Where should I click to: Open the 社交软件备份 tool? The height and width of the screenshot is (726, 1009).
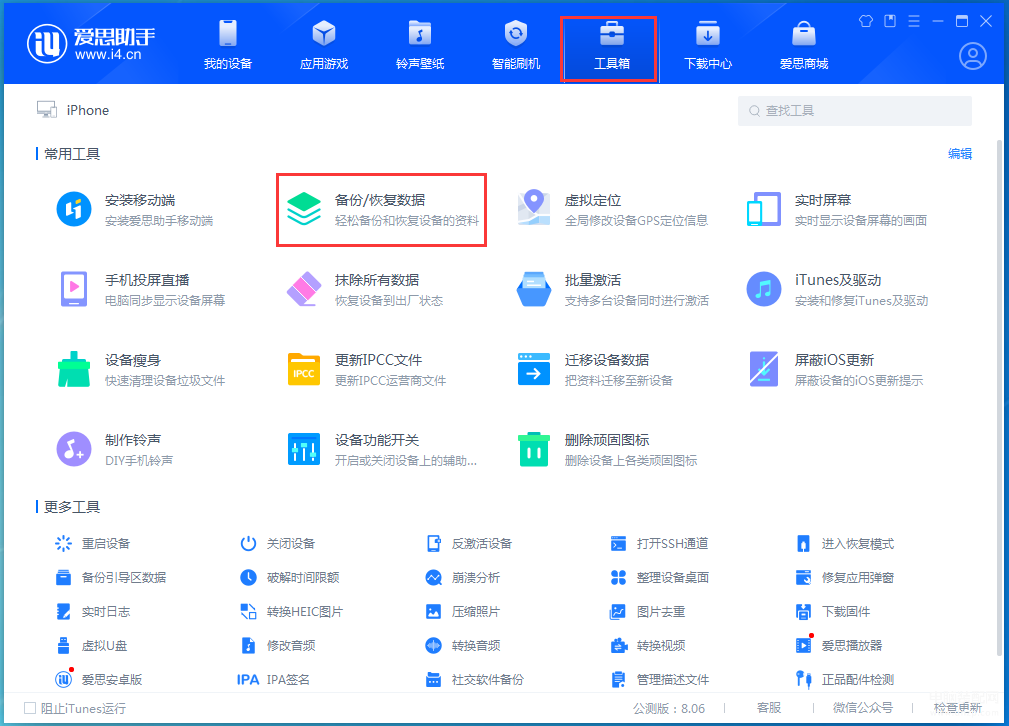(x=475, y=680)
